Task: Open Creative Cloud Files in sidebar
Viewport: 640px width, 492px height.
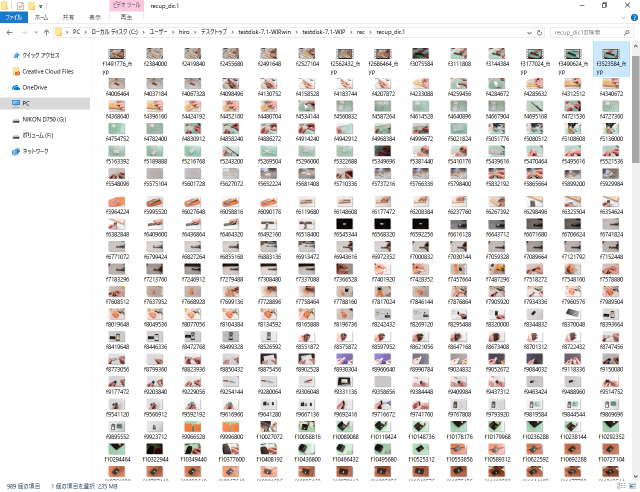Action: coord(47,71)
